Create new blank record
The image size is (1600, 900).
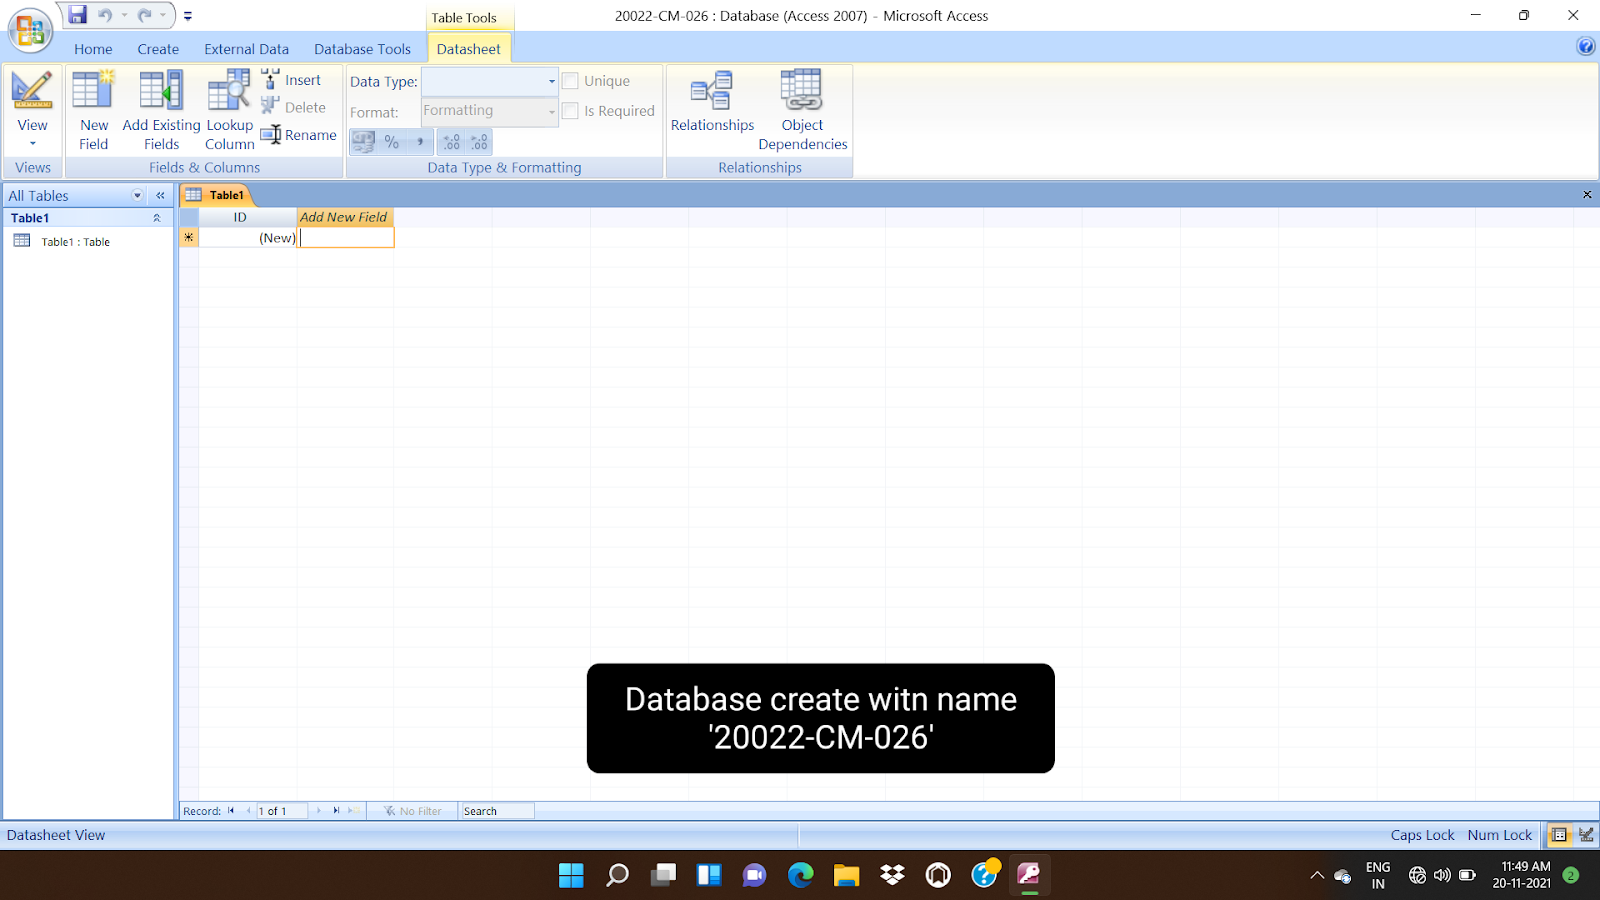coord(353,811)
